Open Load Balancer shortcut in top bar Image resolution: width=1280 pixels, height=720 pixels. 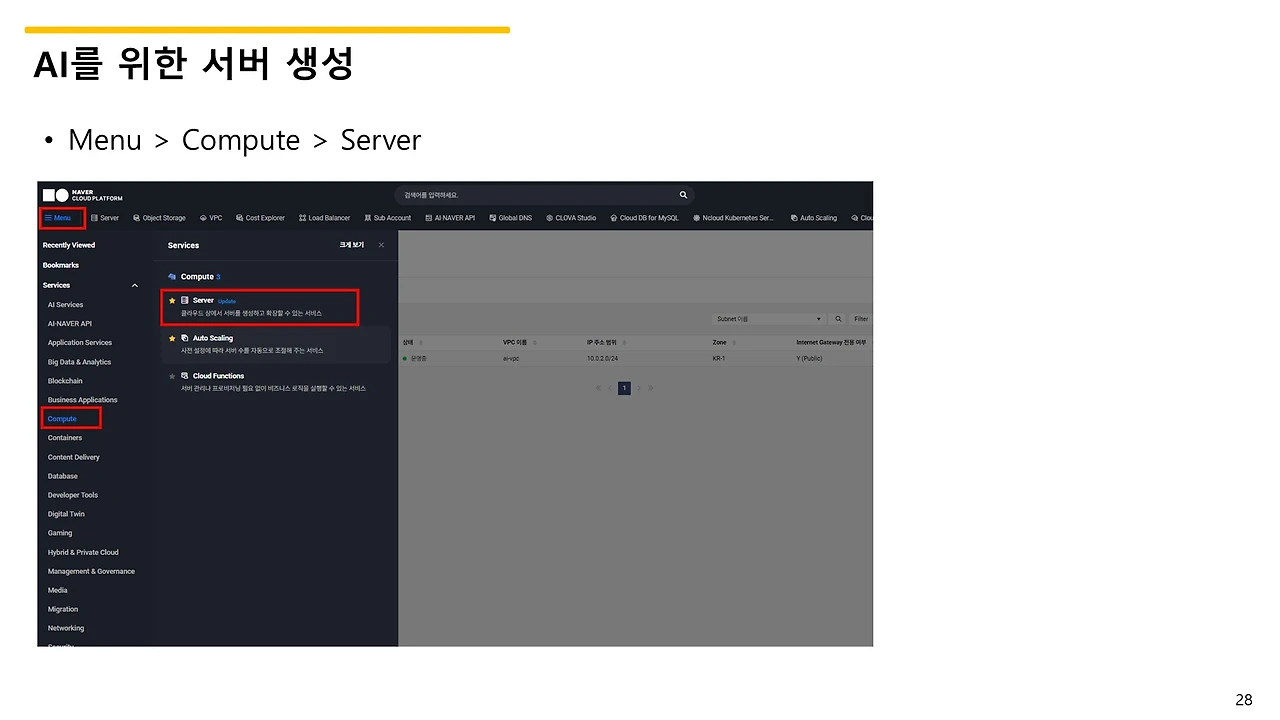(x=324, y=218)
